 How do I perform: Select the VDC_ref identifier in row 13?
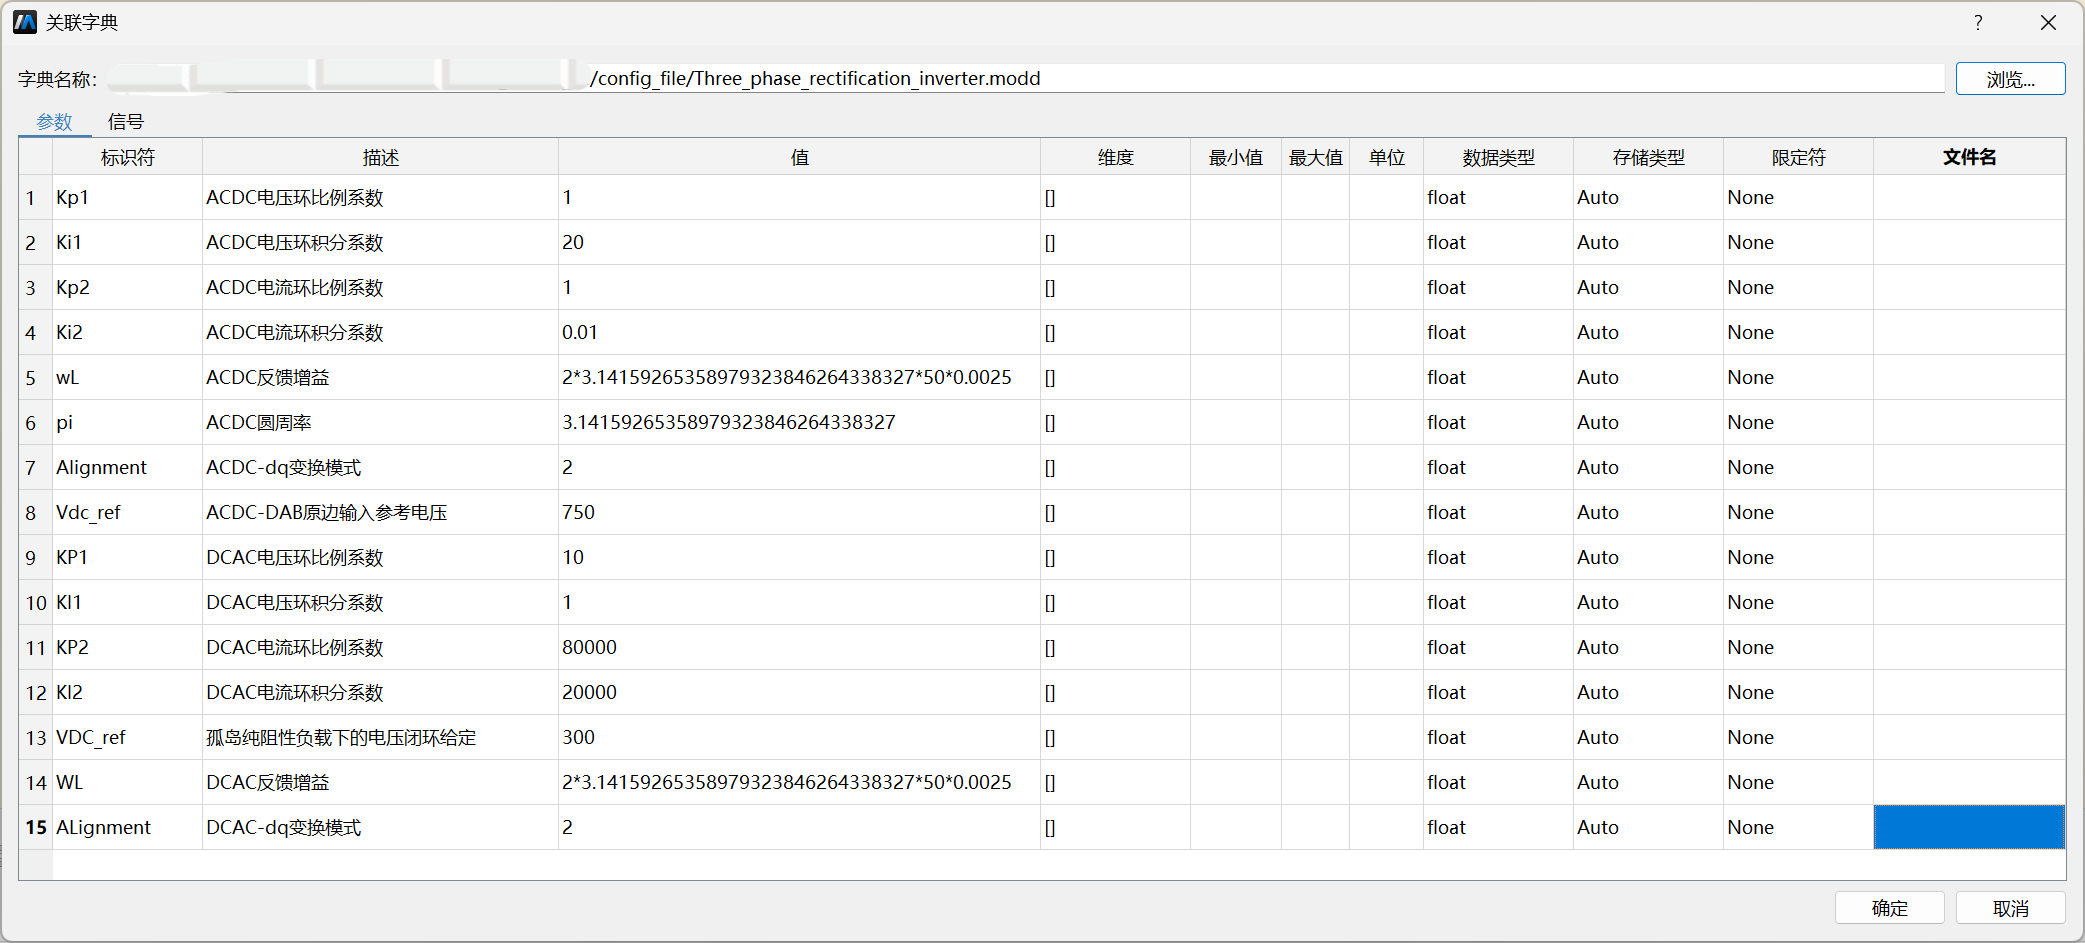coord(128,737)
